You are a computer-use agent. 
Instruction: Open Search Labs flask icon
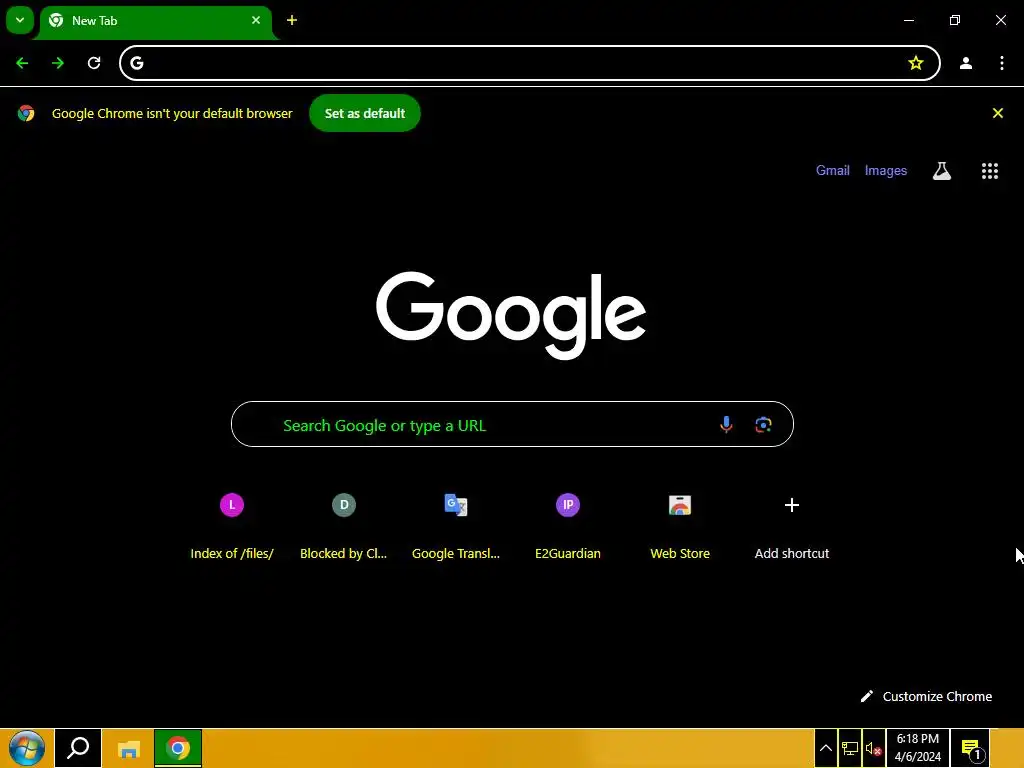(942, 171)
